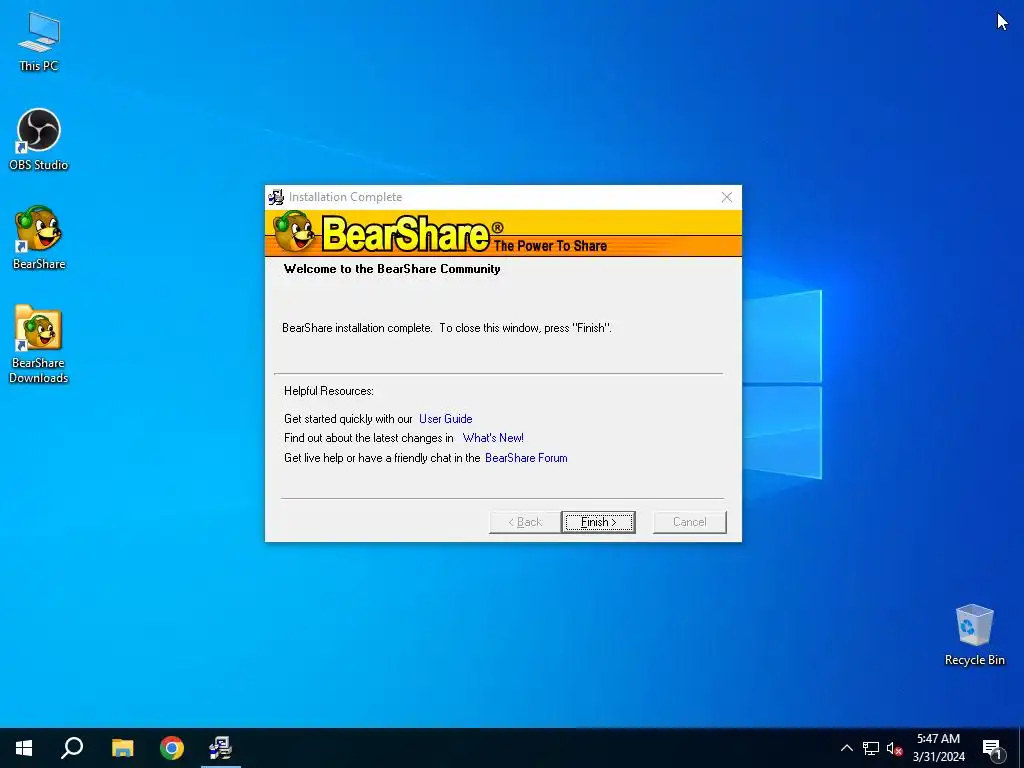
Task: Click the 'Helpful Resources:' label
Action: pos(328,391)
